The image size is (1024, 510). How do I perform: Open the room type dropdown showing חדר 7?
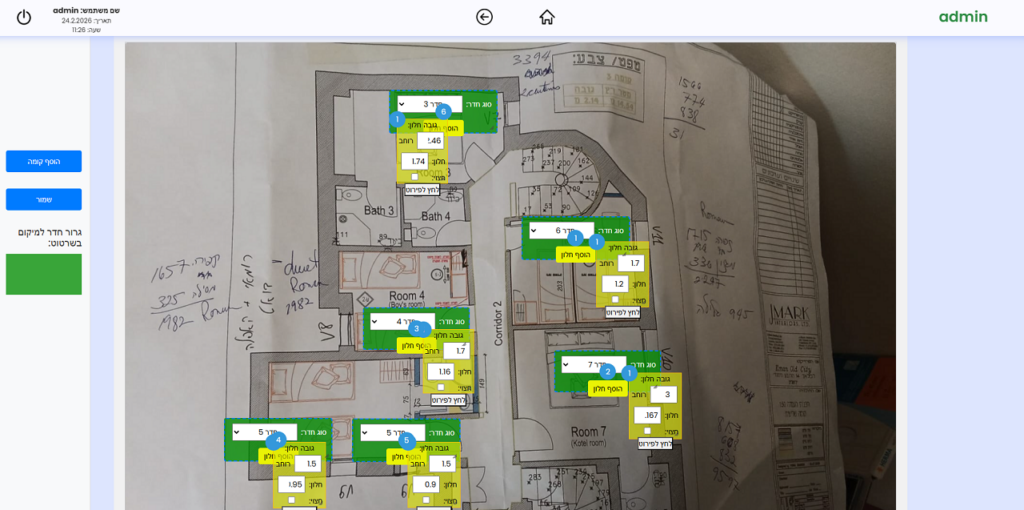coord(592,365)
